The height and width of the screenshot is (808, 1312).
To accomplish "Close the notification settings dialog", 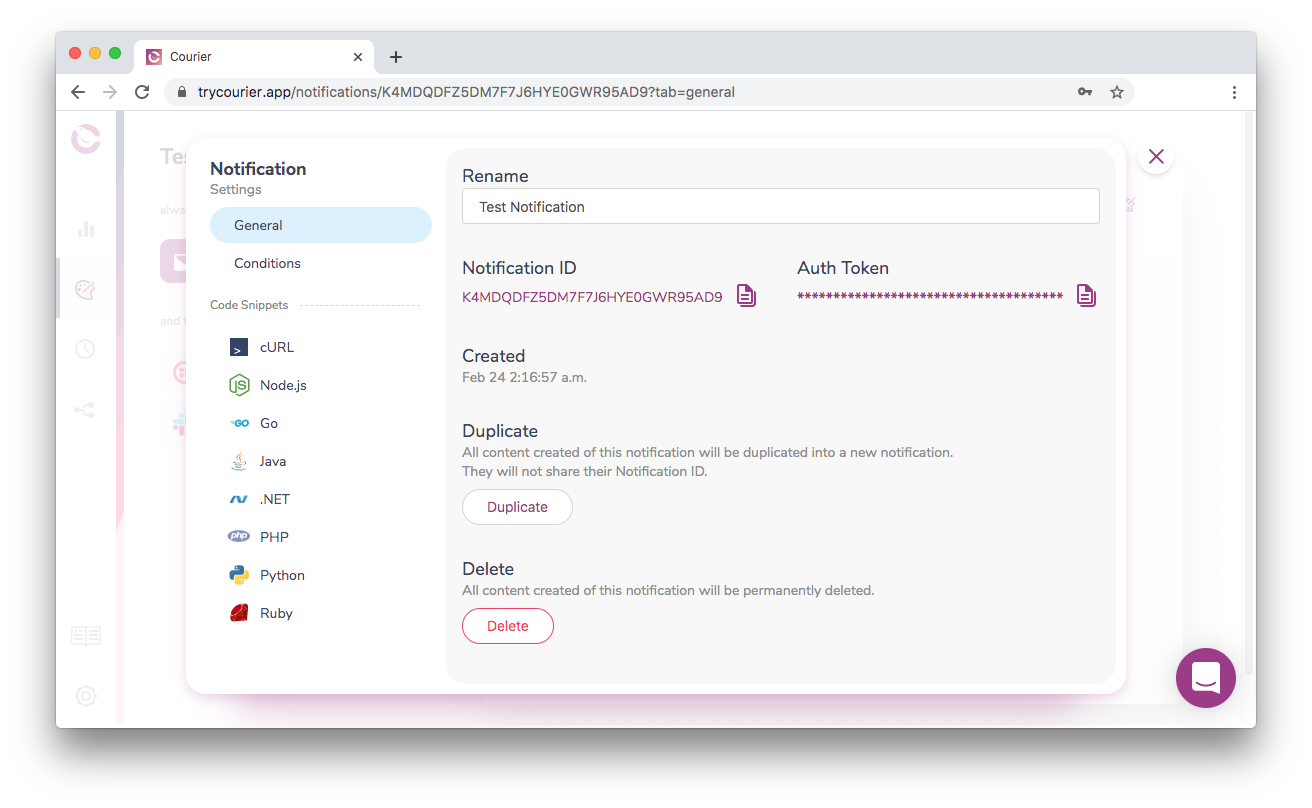I will tap(1156, 156).
